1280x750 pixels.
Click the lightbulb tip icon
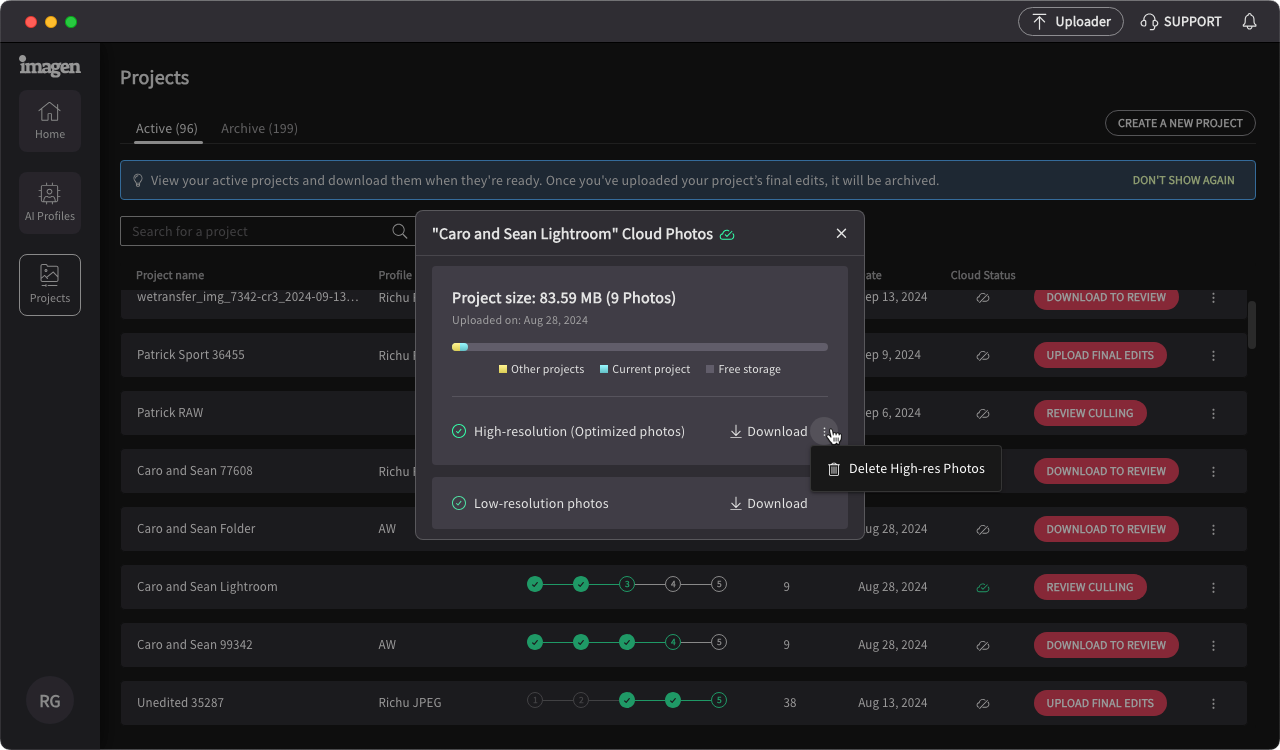coord(138,181)
